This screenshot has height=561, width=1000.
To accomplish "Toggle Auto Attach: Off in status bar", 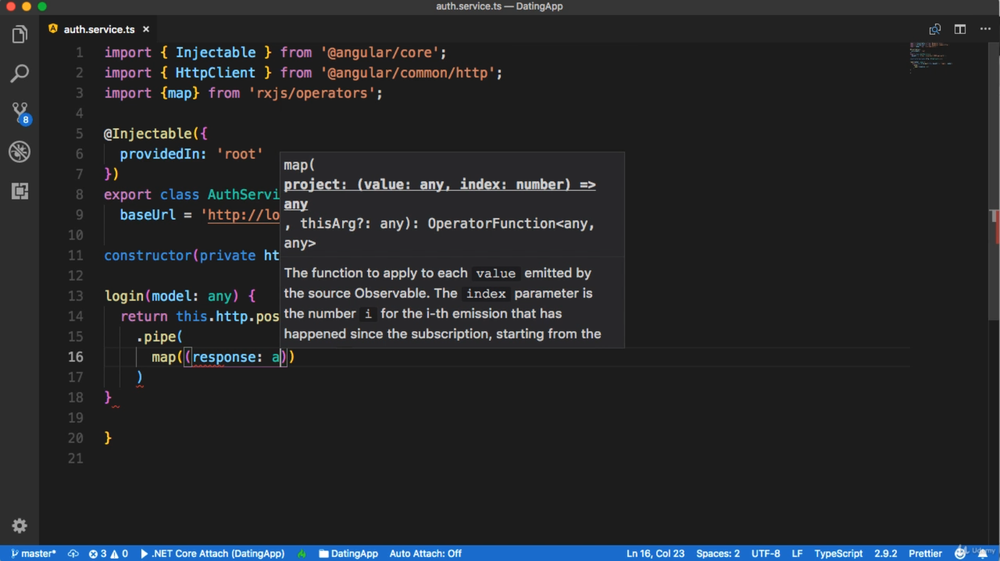I will pyautogui.click(x=425, y=553).
